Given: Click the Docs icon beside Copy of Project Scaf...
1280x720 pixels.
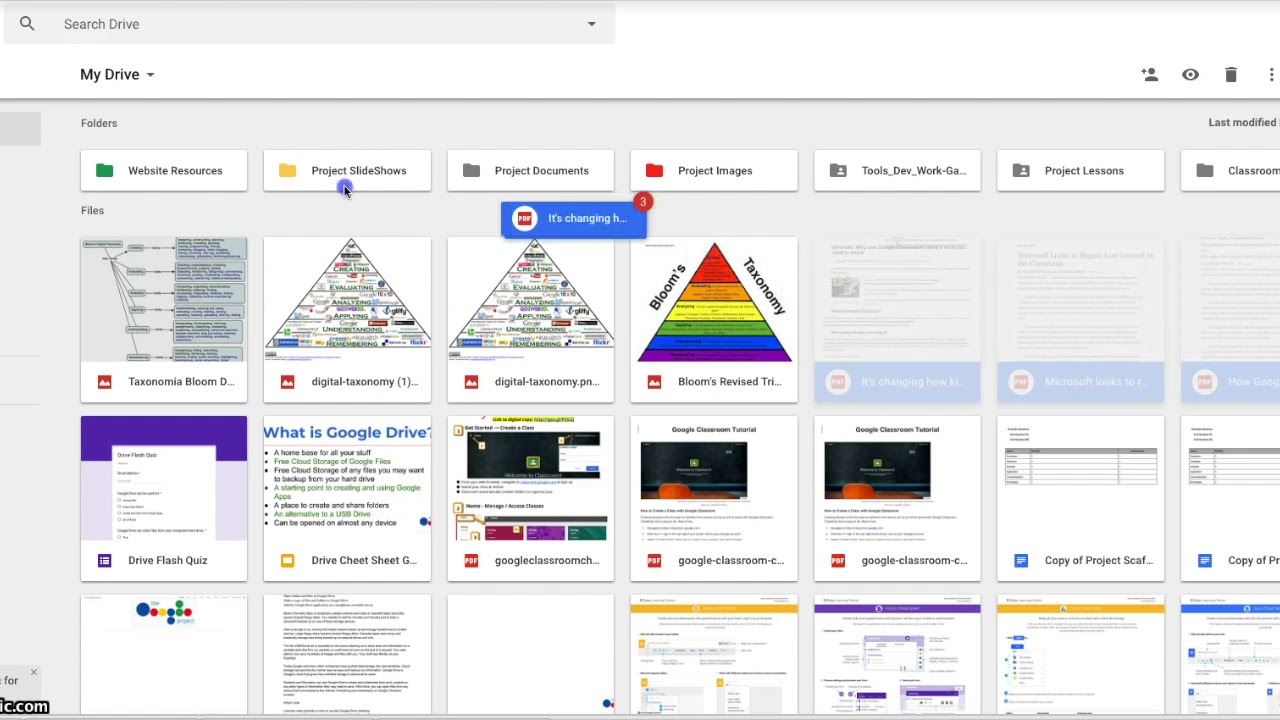Looking at the screenshot, I should point(1021,561).
